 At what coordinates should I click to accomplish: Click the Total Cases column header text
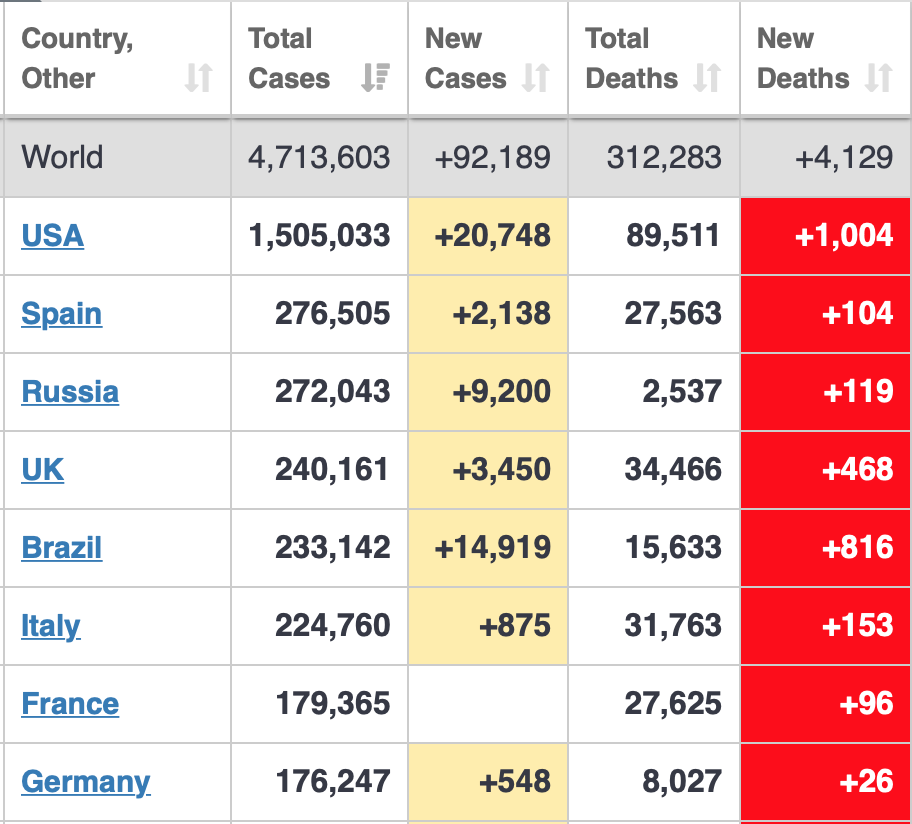coord(289,59)
